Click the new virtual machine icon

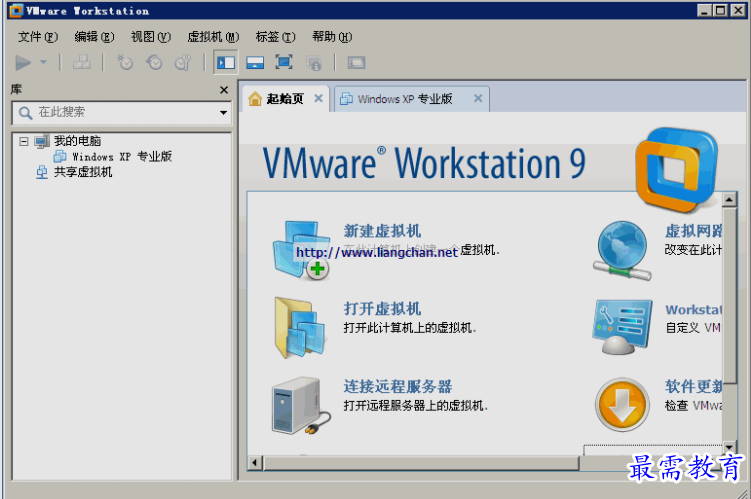[x=302, y=250]
